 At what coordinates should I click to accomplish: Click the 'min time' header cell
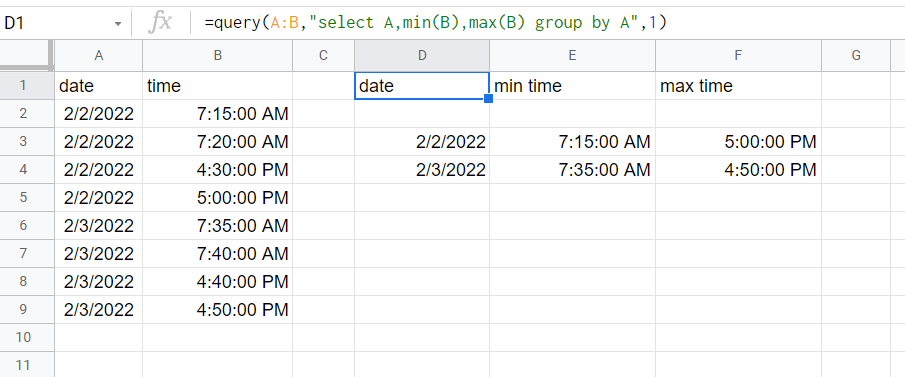tap(573, 86)
